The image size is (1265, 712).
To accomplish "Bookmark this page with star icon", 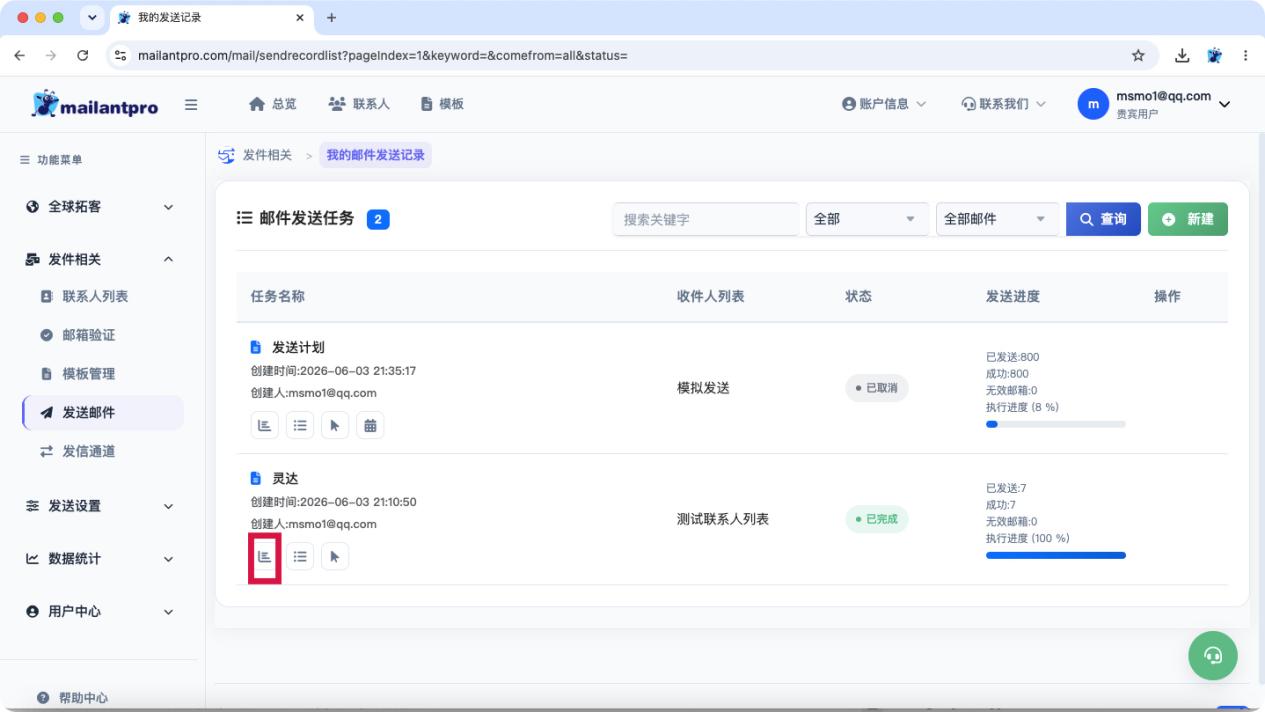I will tap(1138, 55).
